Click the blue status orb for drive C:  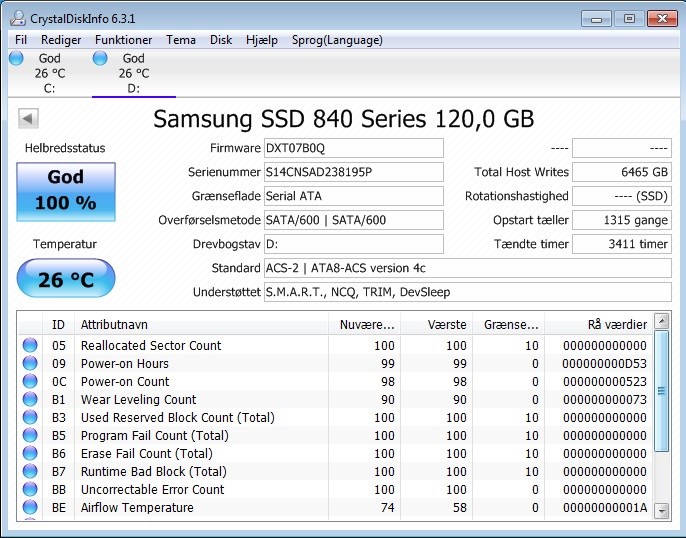(16, 58)
